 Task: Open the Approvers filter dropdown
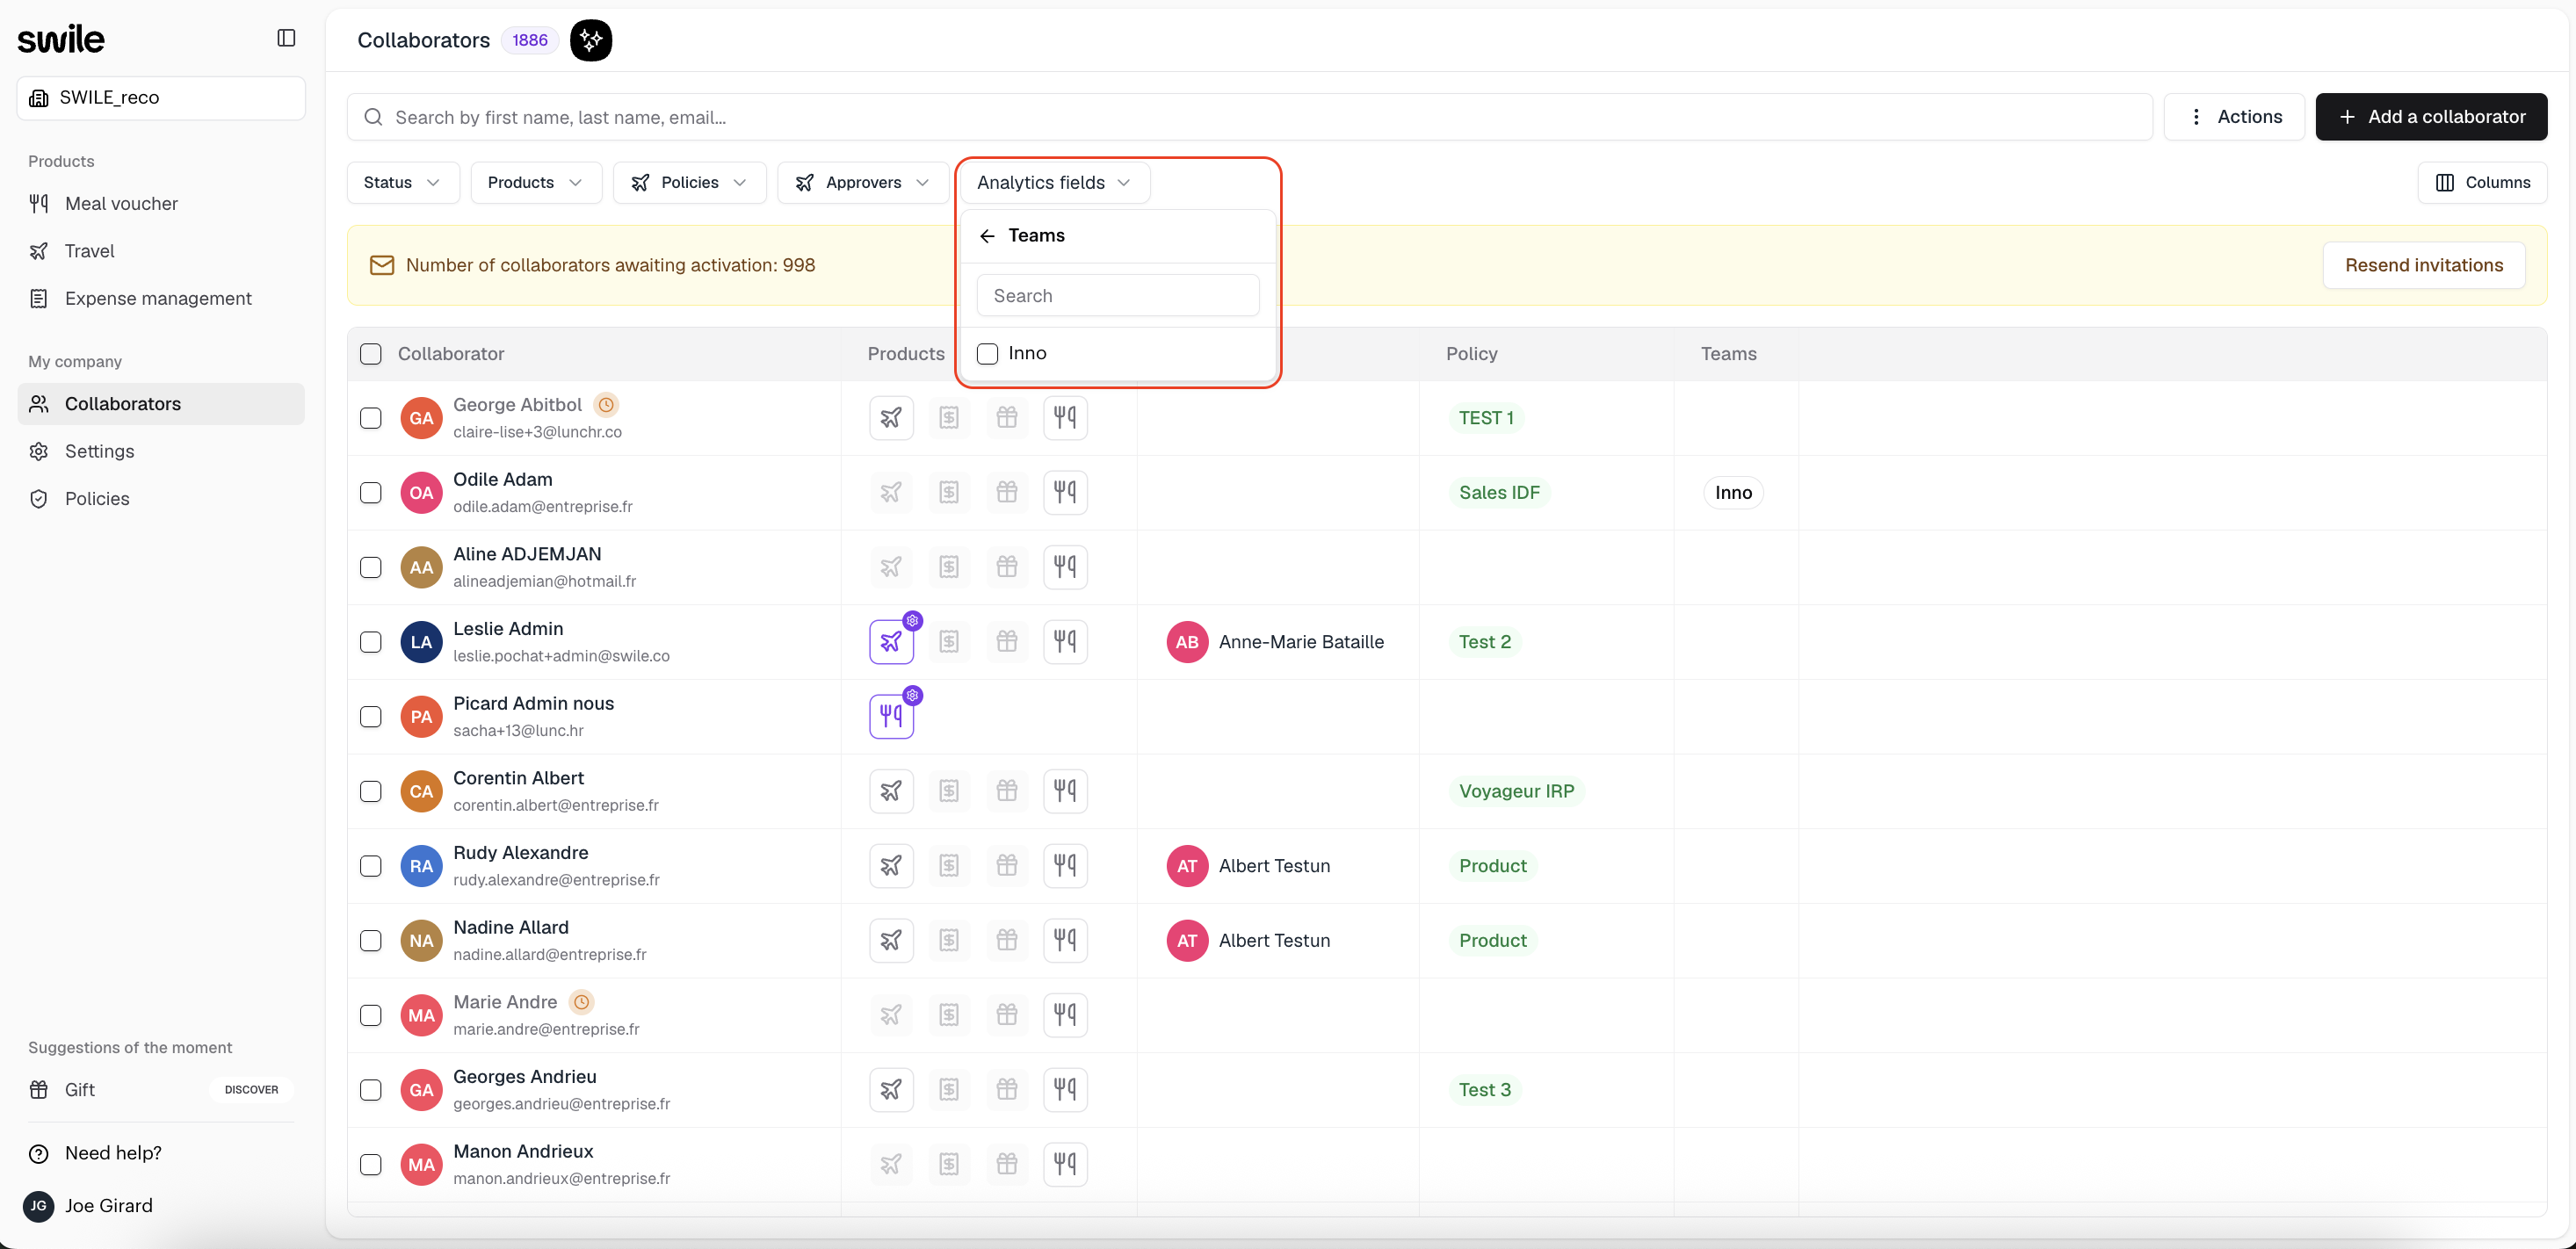coord(862,183)
